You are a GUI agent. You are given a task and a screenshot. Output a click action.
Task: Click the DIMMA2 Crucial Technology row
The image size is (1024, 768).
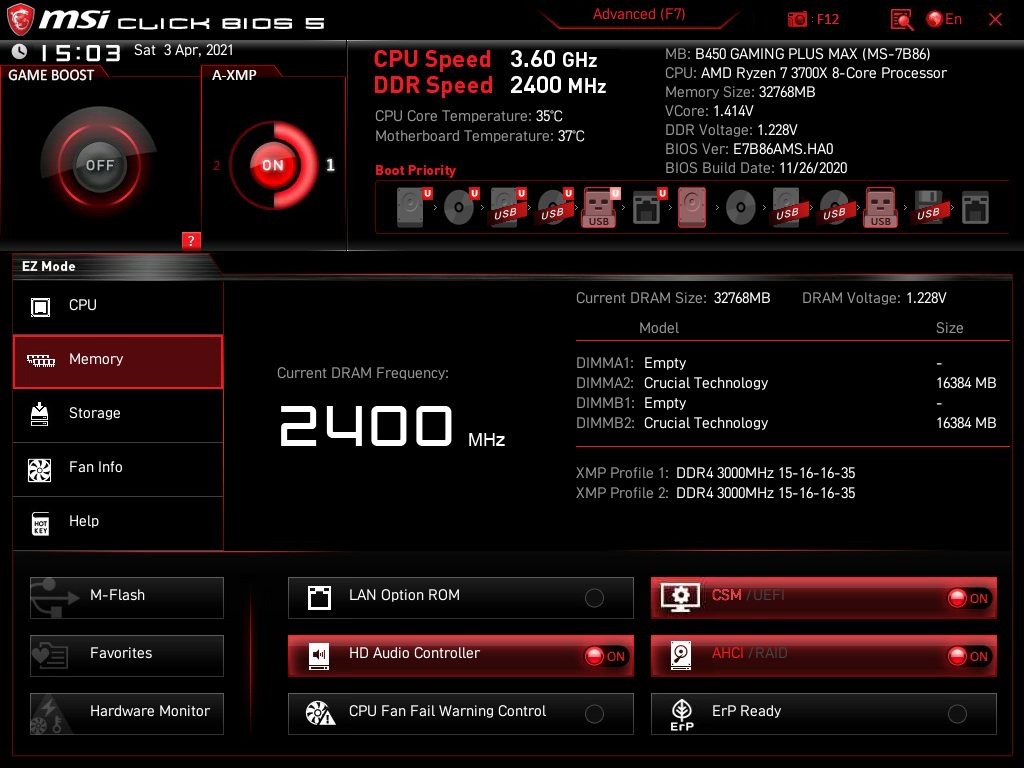[x=786, y=383]
